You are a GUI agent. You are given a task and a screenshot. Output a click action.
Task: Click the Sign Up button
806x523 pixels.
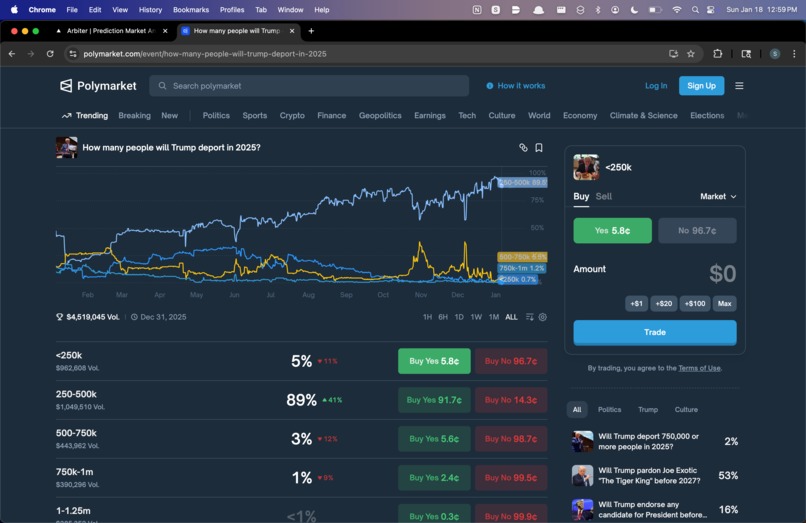click(x=701, y=86)
